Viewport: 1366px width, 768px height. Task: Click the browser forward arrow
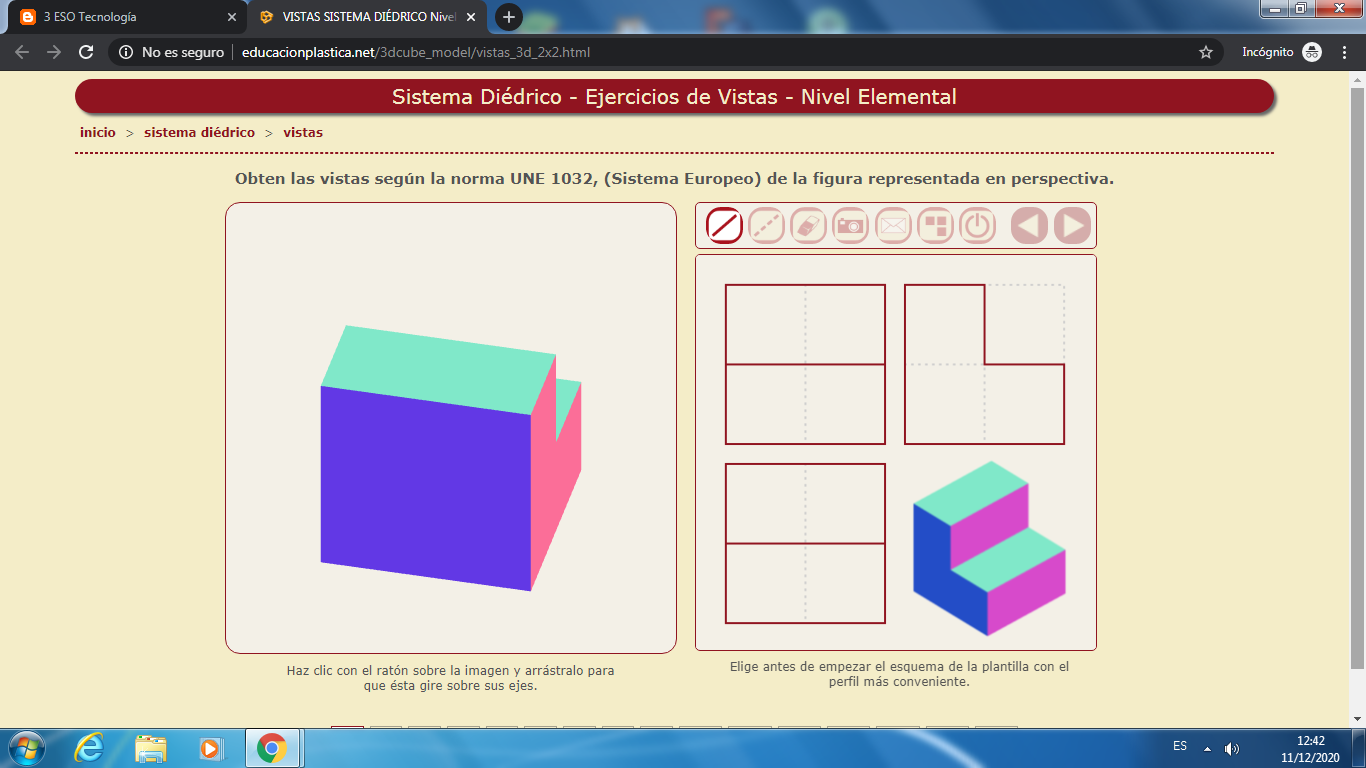54,52
